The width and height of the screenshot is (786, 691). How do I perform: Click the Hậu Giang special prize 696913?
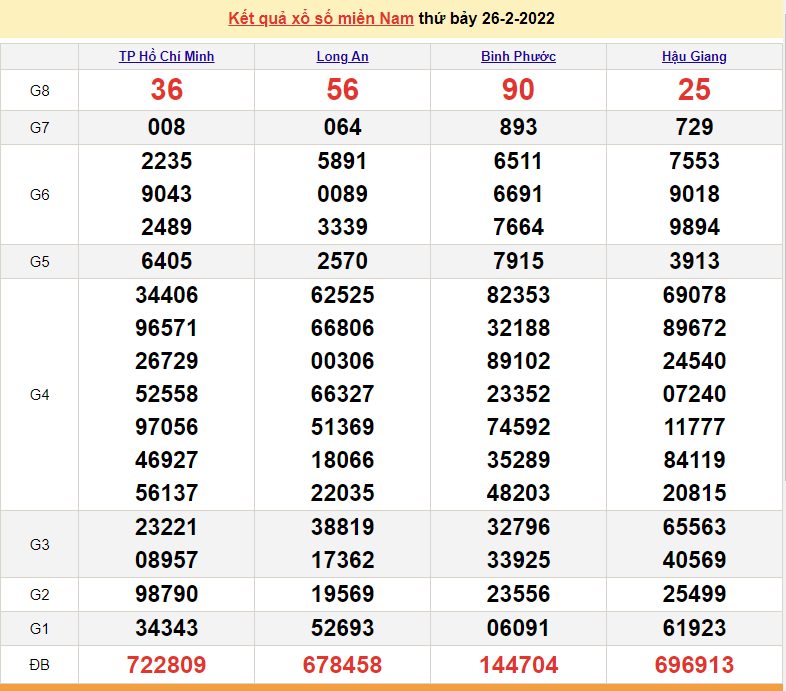[x=694, y=664]
